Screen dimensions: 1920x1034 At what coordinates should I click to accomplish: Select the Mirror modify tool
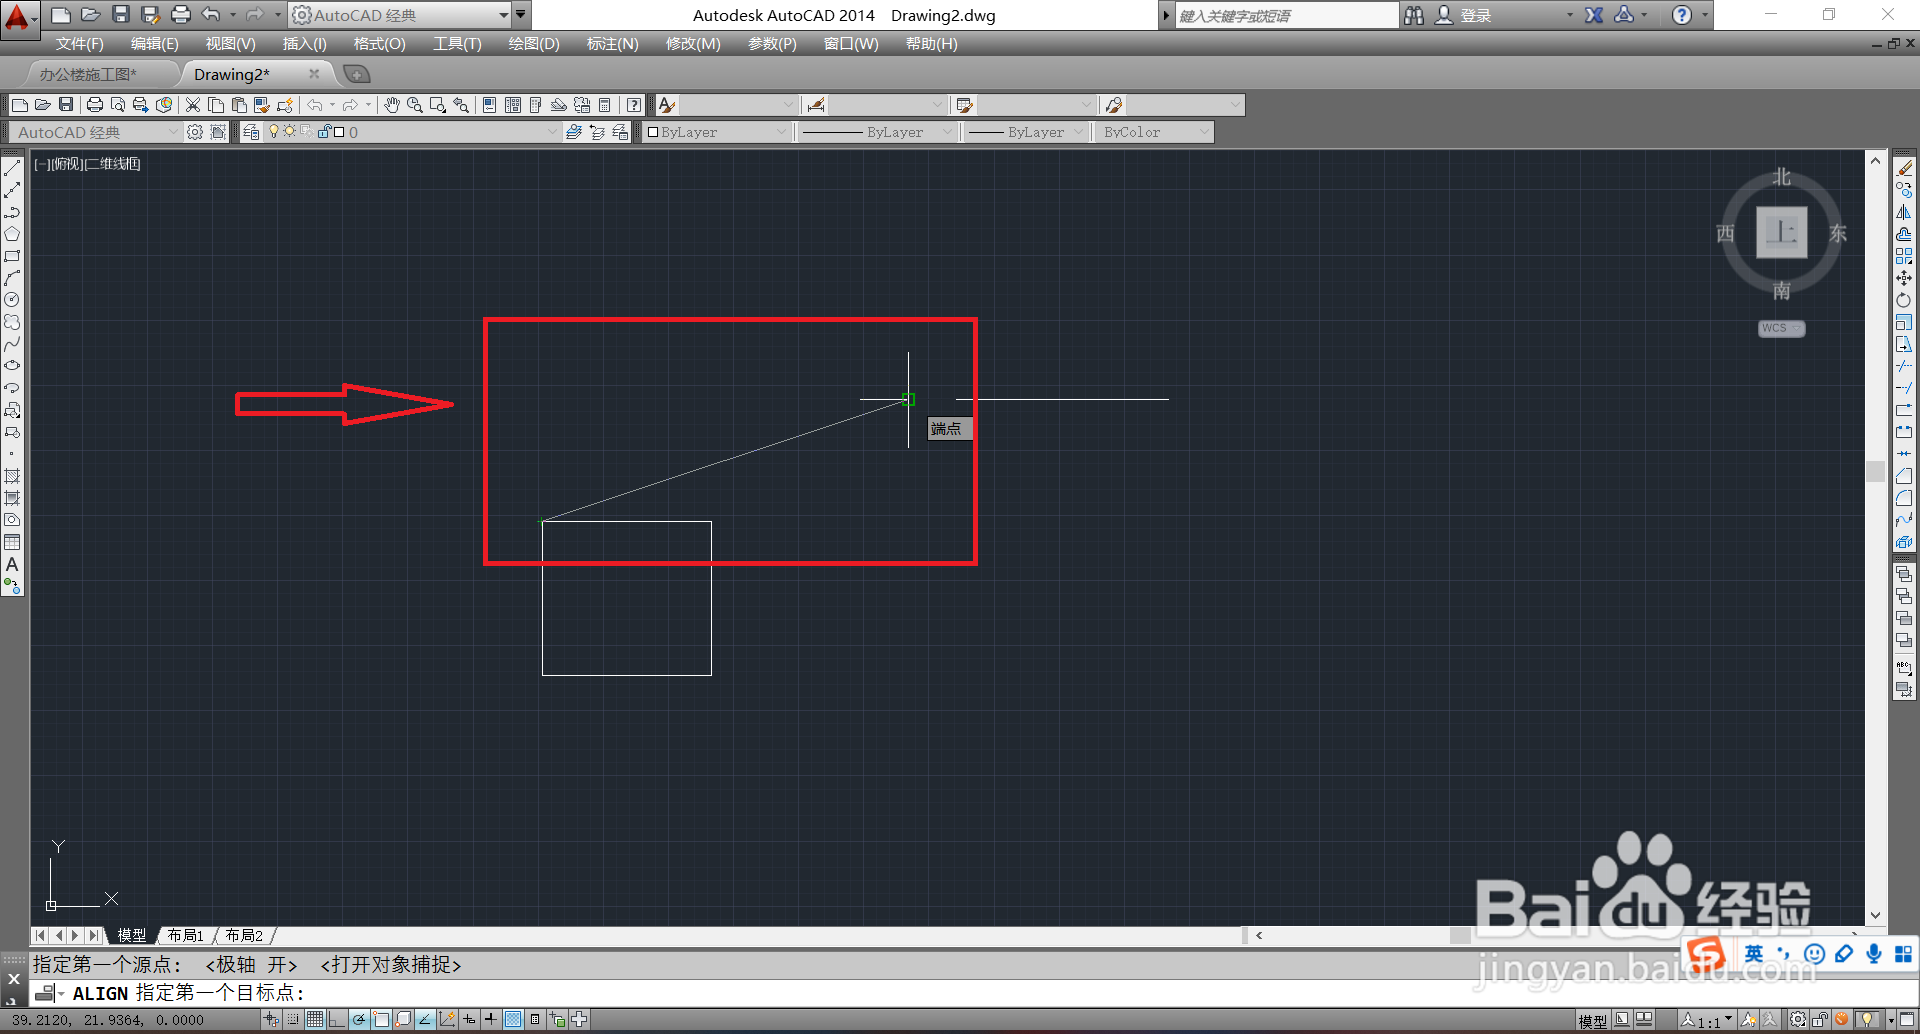click(1904, 212)
